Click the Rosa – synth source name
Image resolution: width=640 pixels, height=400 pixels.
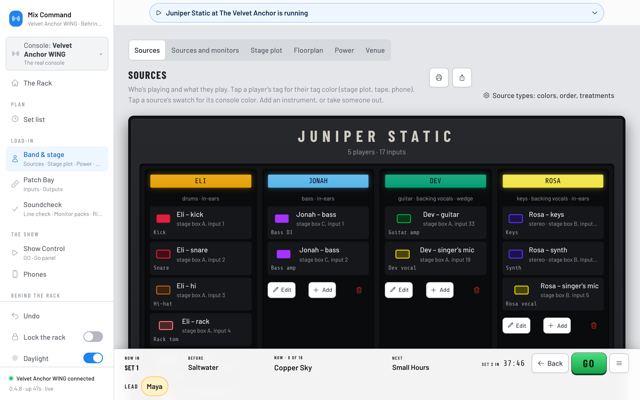547,250
